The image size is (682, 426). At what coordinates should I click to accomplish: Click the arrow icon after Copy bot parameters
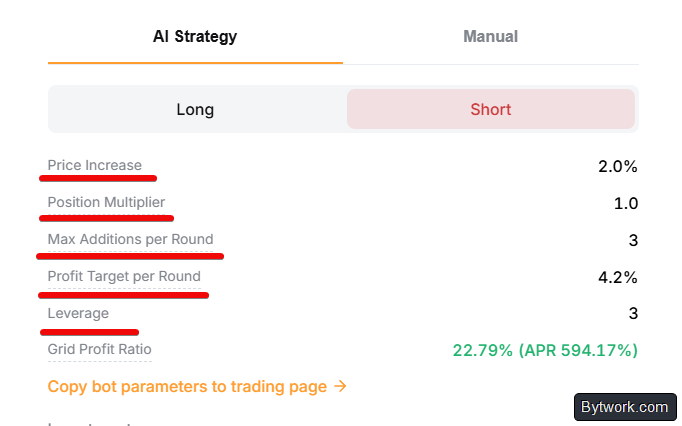[x=340, y=386]
